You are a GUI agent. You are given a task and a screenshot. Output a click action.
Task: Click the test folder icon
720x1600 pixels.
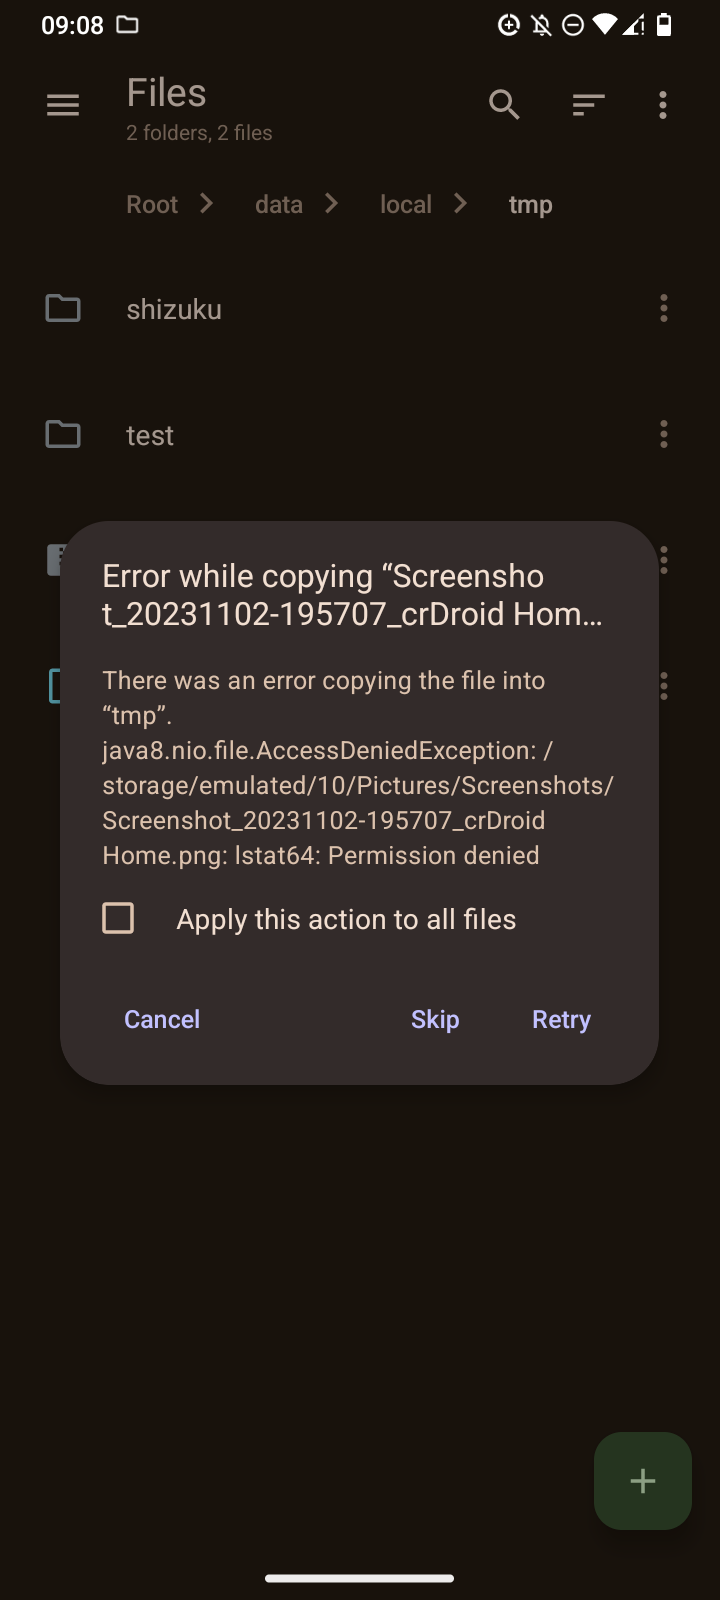(x=62, y=434)
